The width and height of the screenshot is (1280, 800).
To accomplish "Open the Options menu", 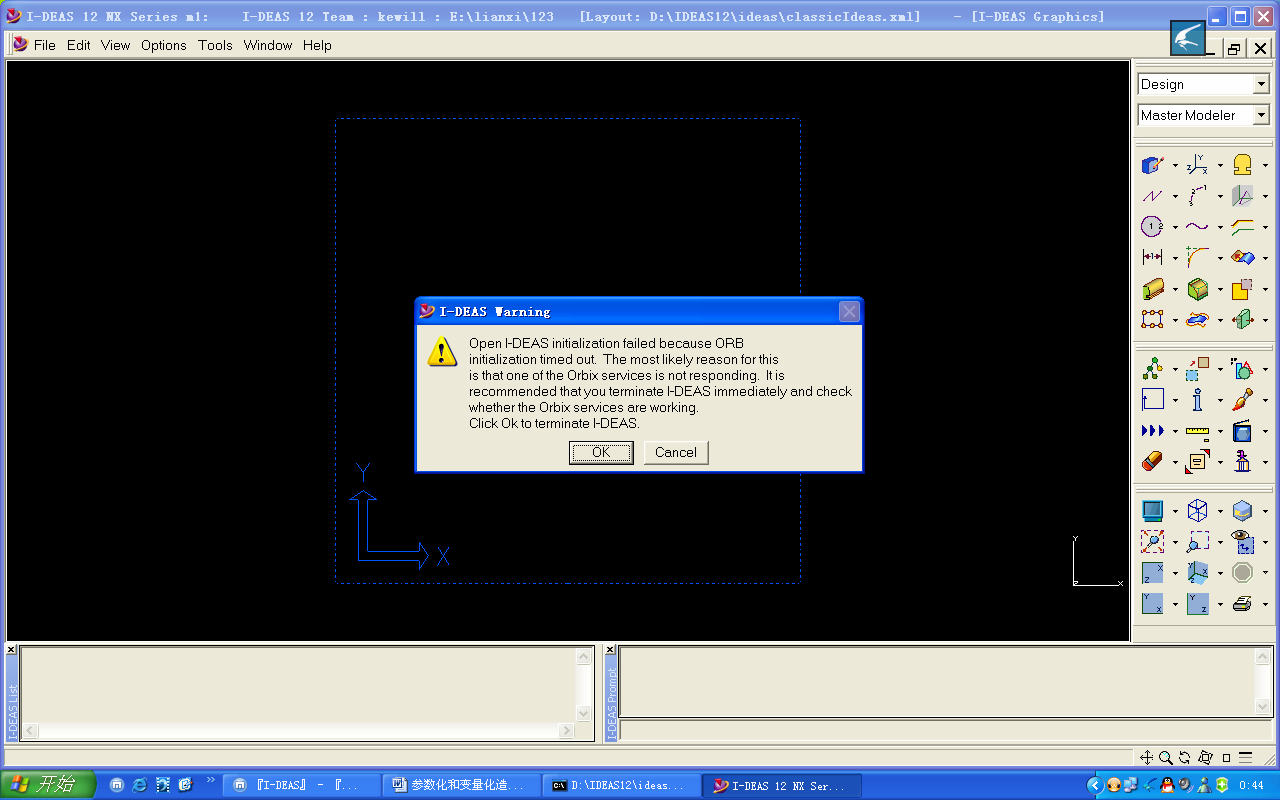I will pos(164,45).
